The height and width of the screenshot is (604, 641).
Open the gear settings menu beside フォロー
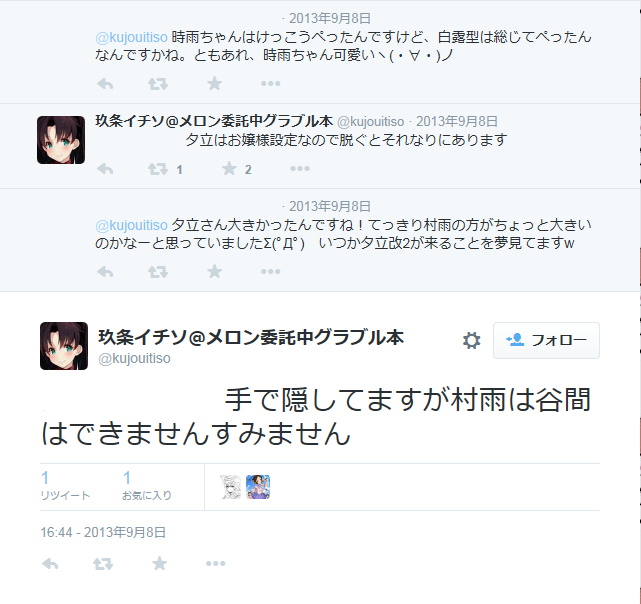[x=471, y=340]
